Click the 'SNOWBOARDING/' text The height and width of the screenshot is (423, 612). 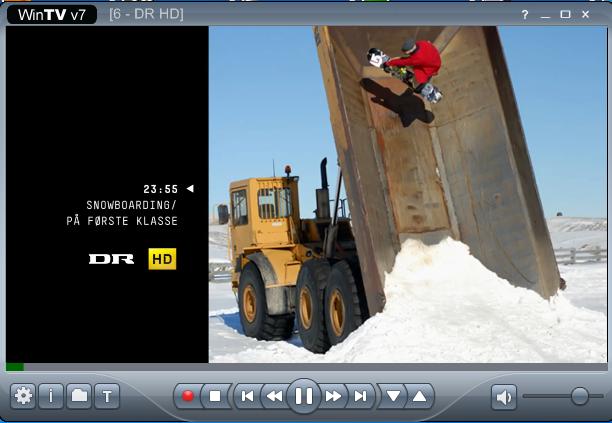pyautogui.click(x=132, y=205)
